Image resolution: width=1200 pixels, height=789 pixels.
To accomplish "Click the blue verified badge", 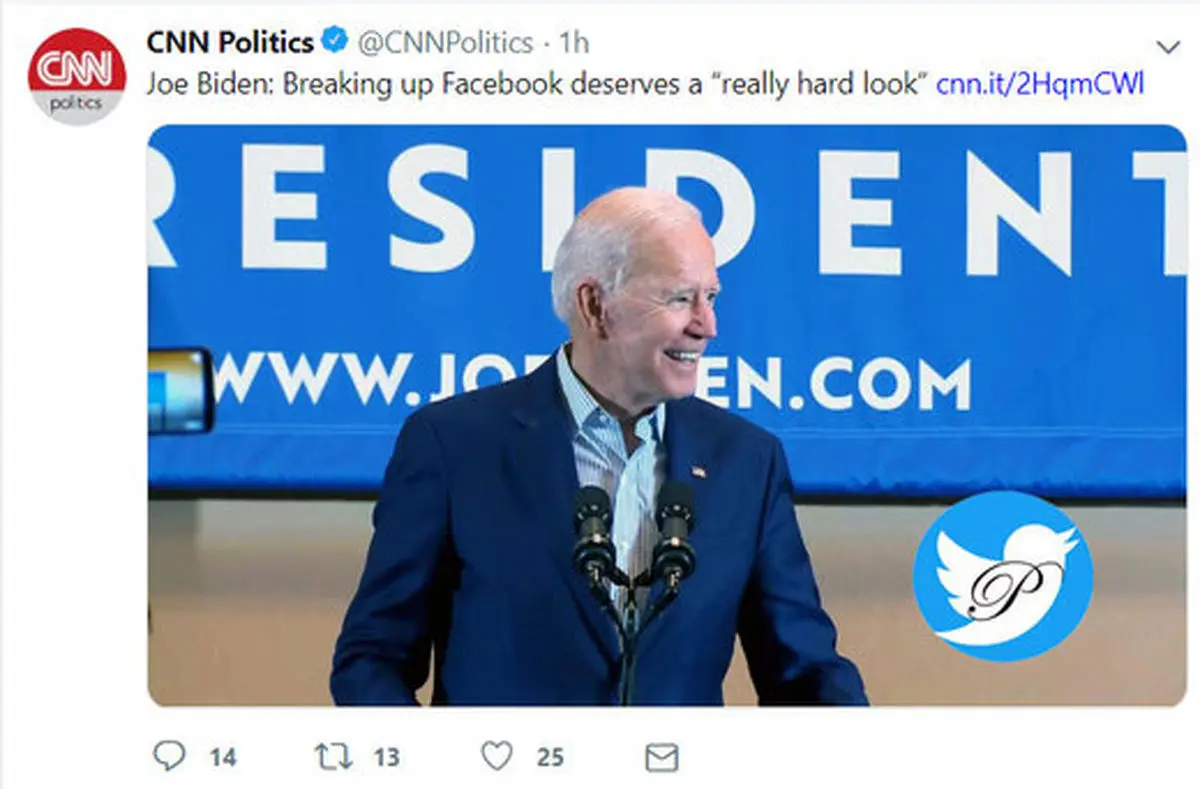I will [x=335, y=43].
